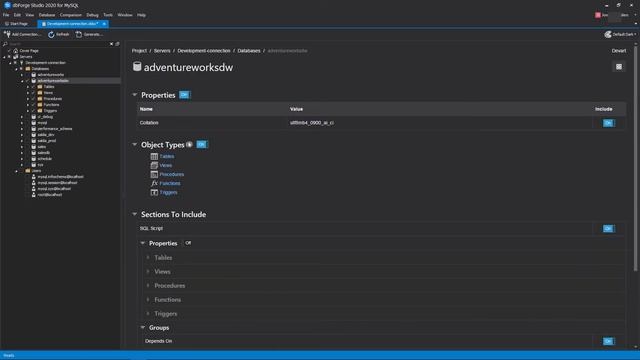Switch to the Start Page tab

[x=16, y=24]
